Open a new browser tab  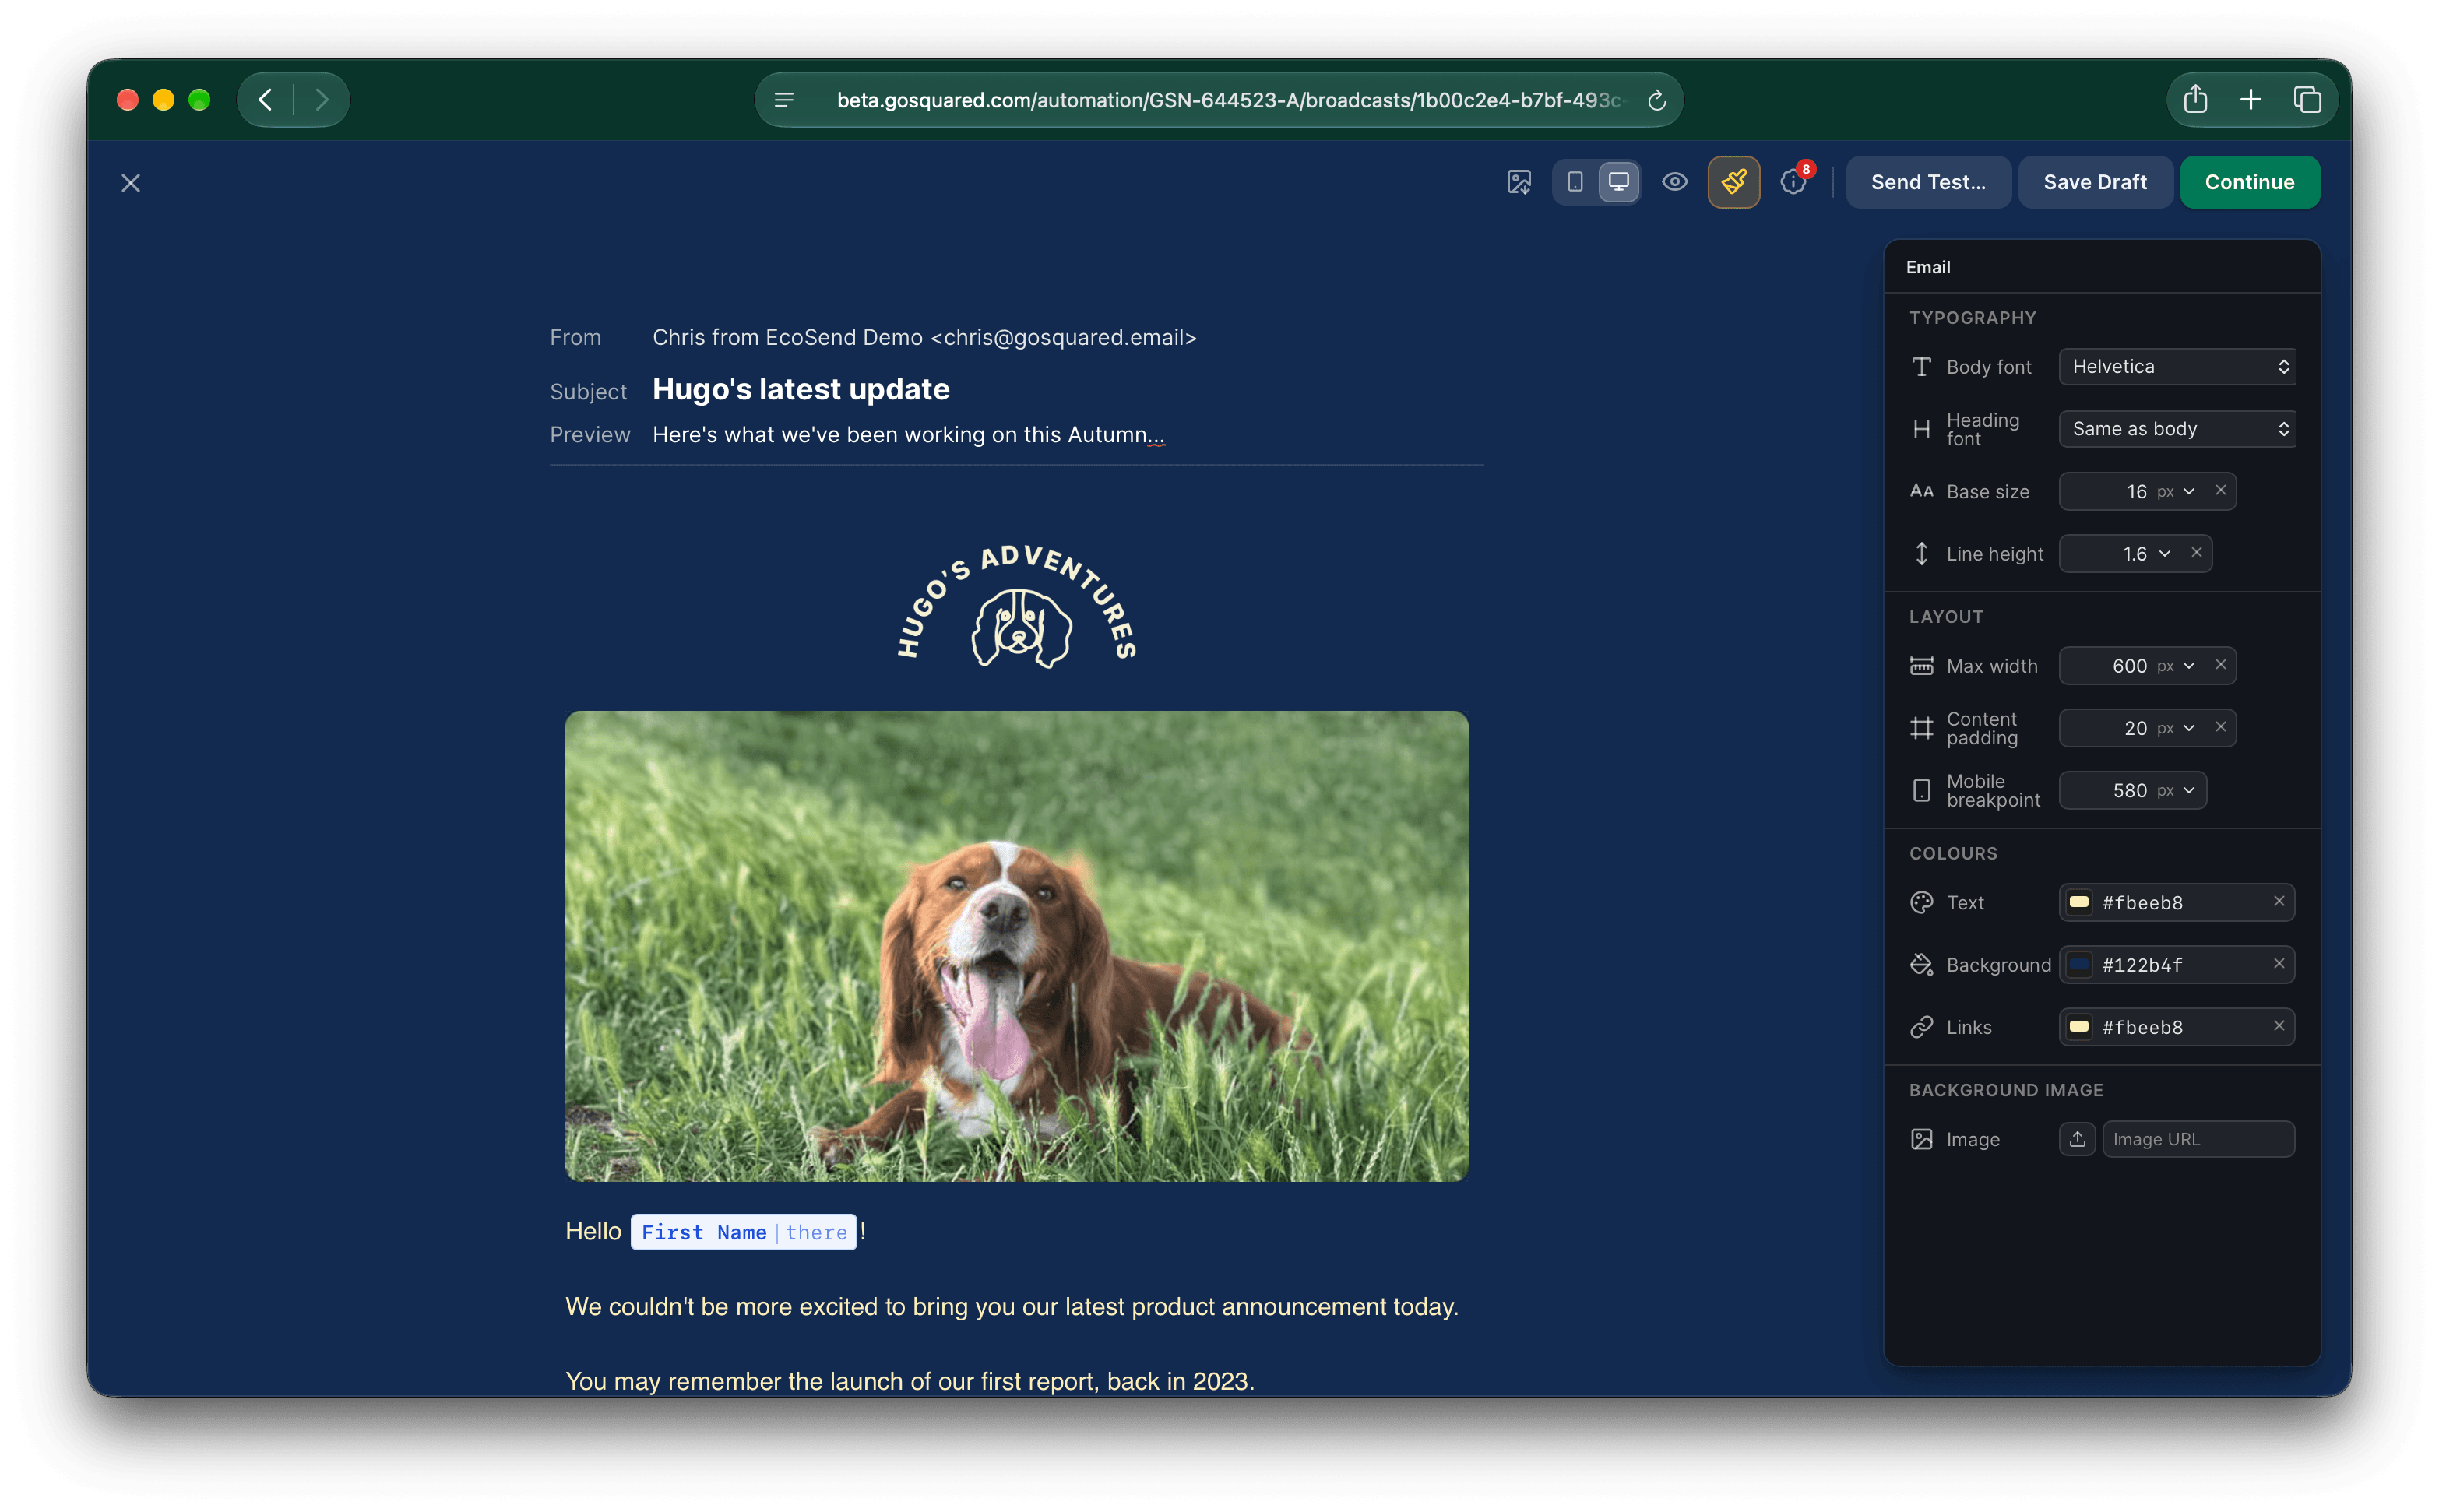(2250, 99)
